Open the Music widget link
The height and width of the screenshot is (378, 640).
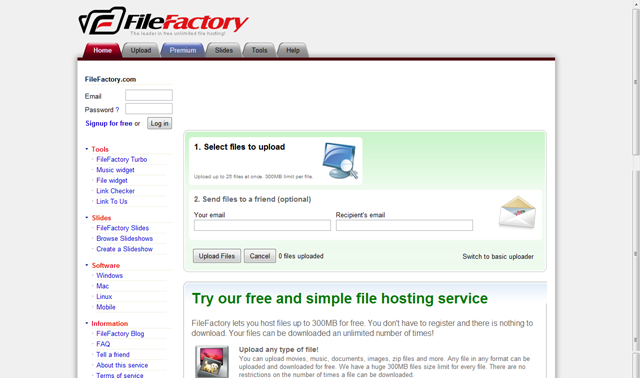click(x=115, y=170)
